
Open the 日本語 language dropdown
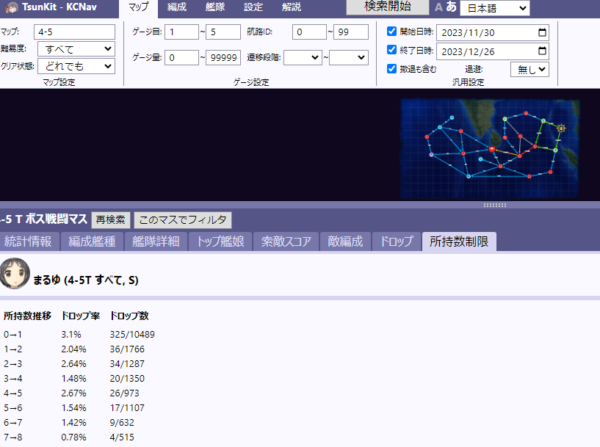[x=494, y=8]
